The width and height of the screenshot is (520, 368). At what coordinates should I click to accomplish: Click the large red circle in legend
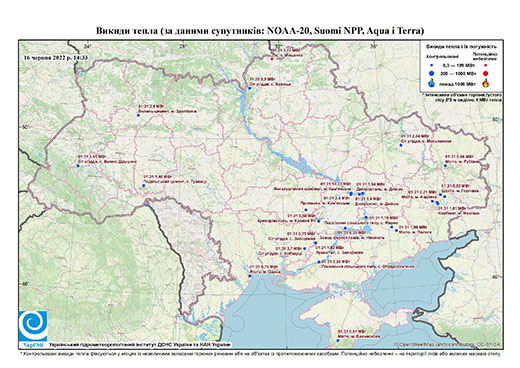coord(486,74)
